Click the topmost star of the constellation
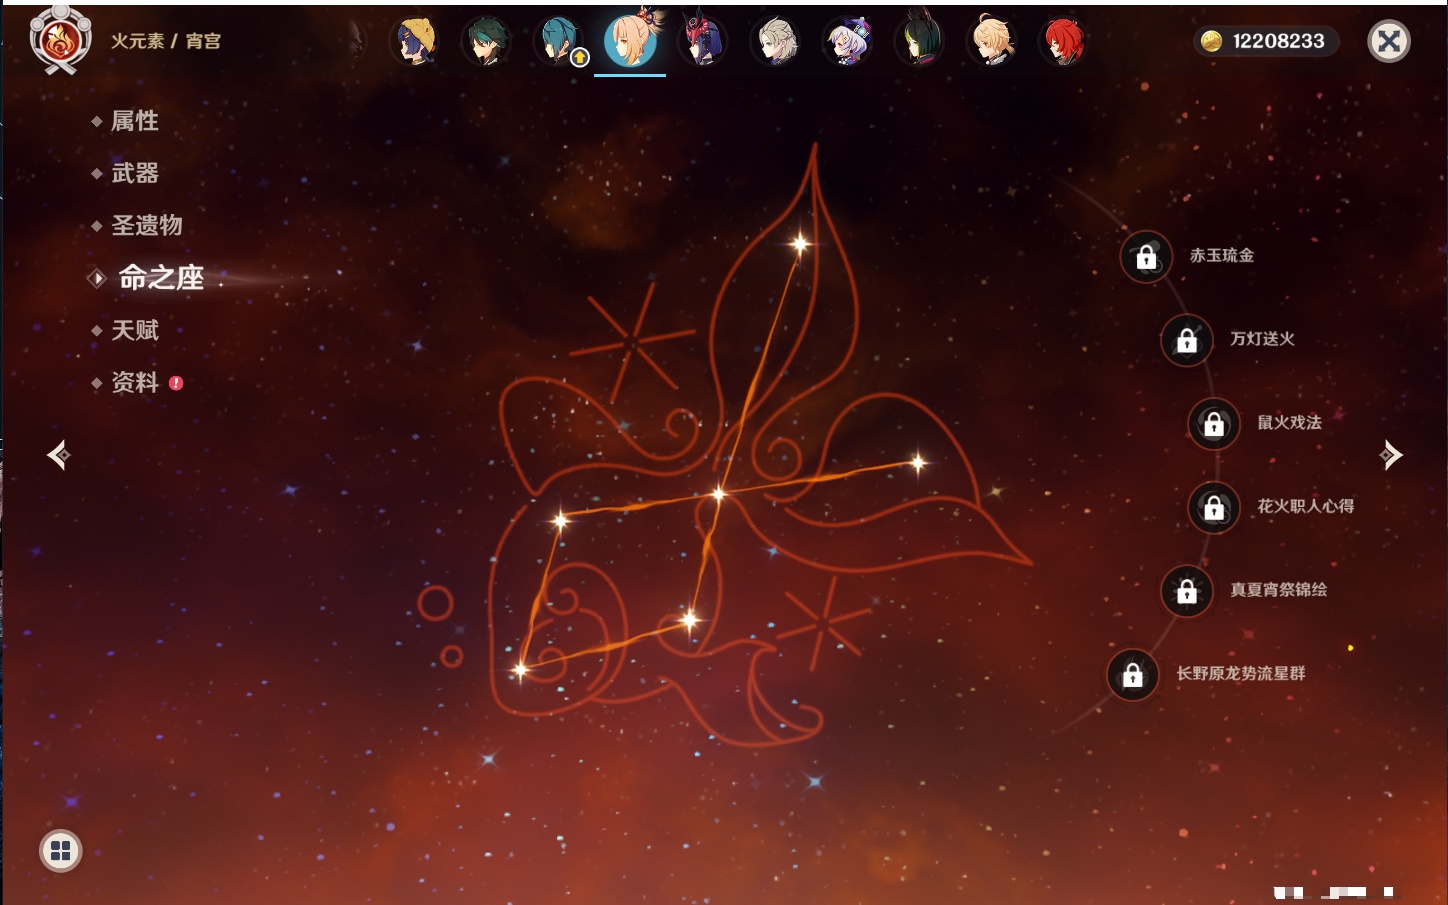The height and width of the screenshot is (905, 1448). coord(800,244)
